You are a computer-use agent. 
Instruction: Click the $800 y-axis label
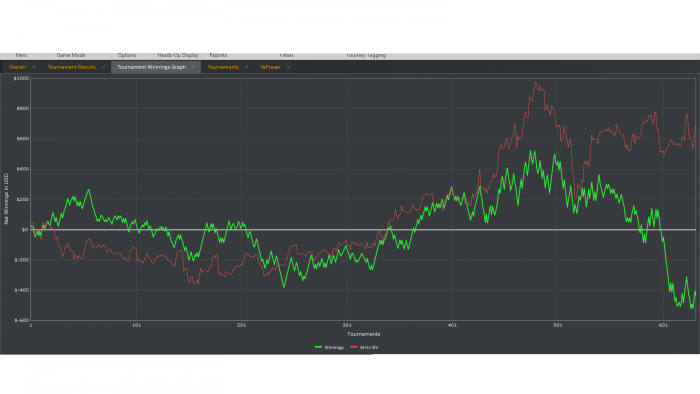click(22, 108)
